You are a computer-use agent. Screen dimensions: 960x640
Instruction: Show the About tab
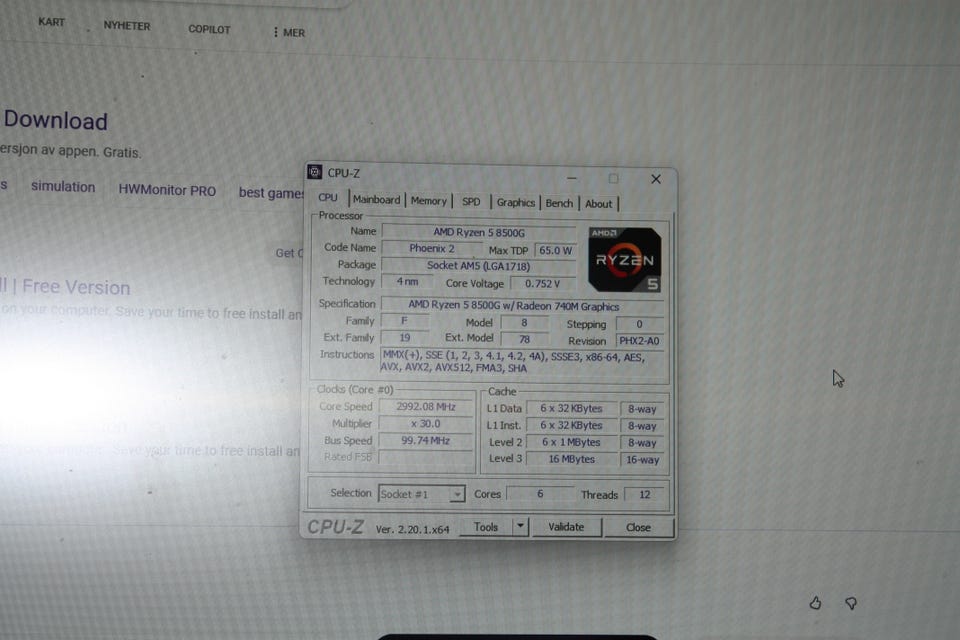tap(598, 204)
